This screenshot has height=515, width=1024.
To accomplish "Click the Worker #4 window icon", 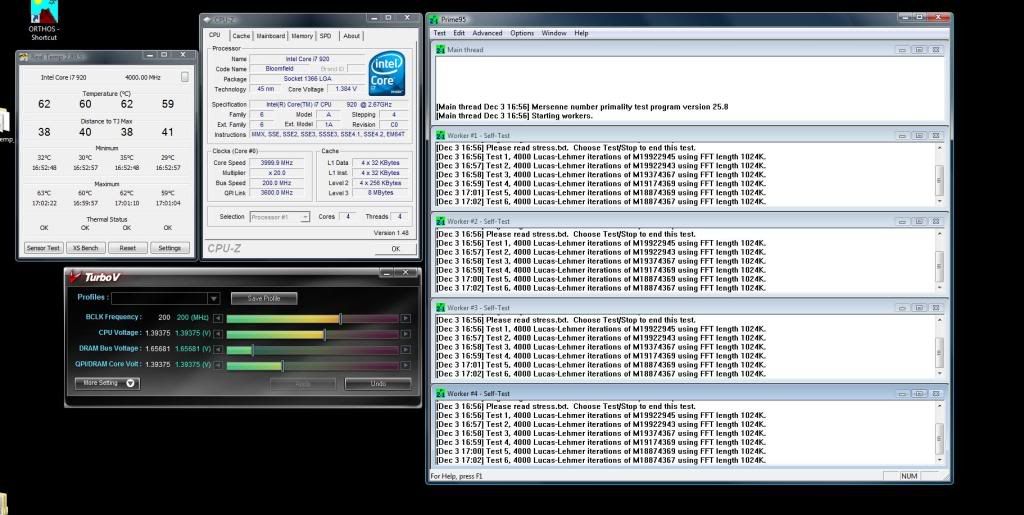I will click(x=441, y=394).
